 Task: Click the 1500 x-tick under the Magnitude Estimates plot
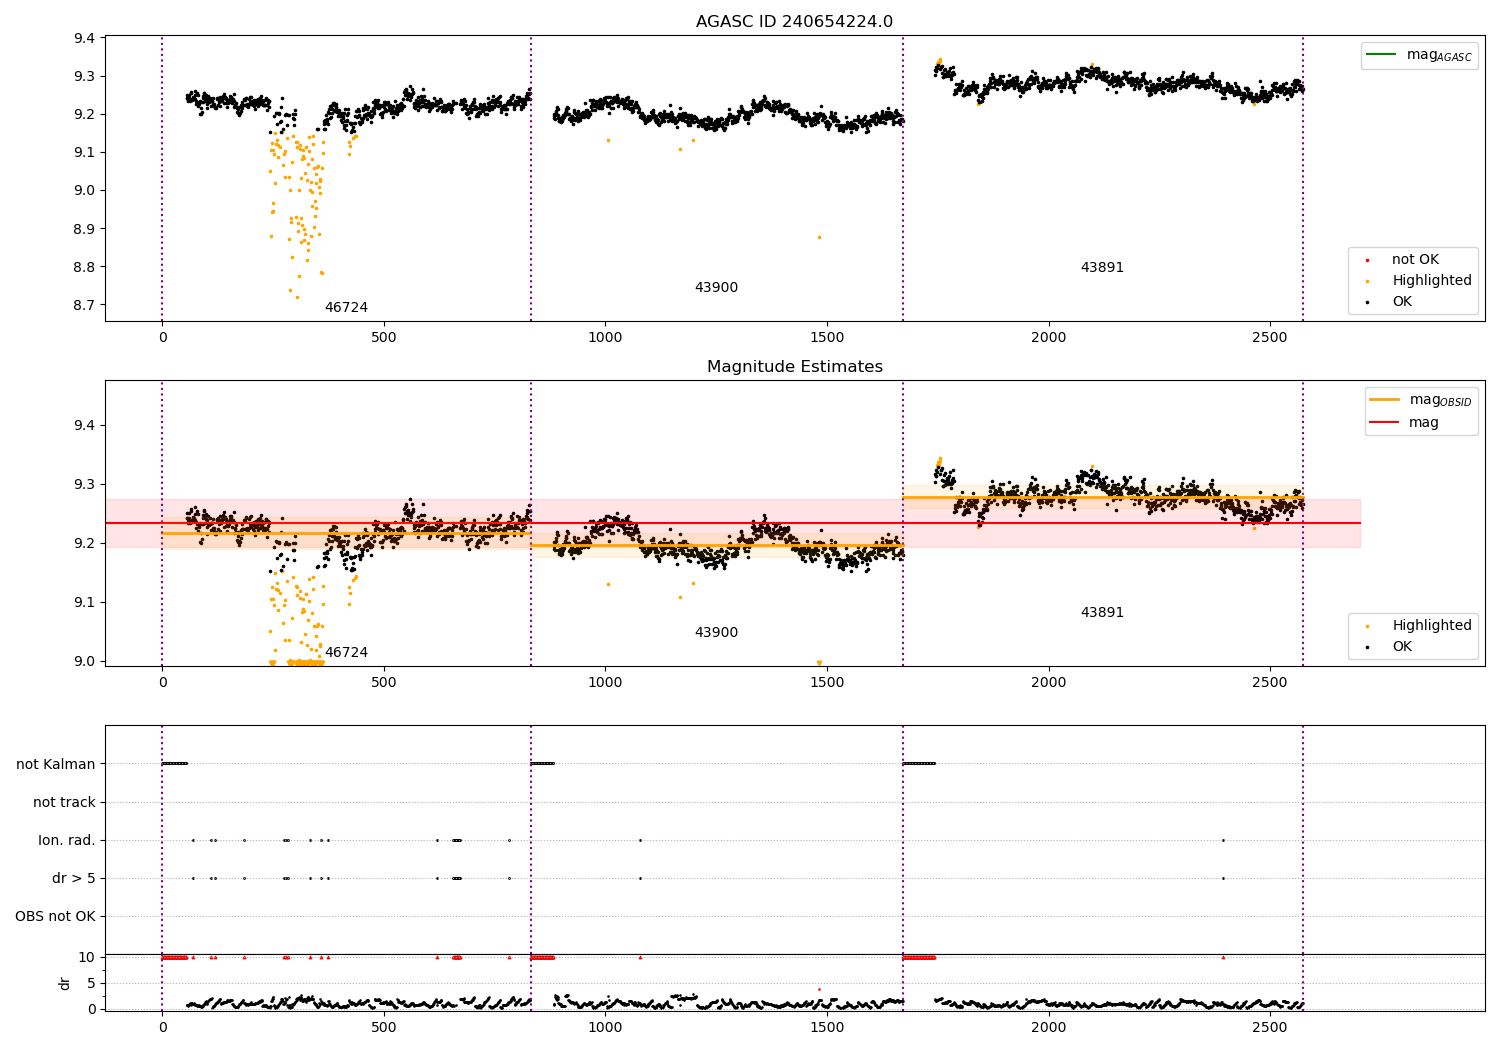click(x=827, y=682)
